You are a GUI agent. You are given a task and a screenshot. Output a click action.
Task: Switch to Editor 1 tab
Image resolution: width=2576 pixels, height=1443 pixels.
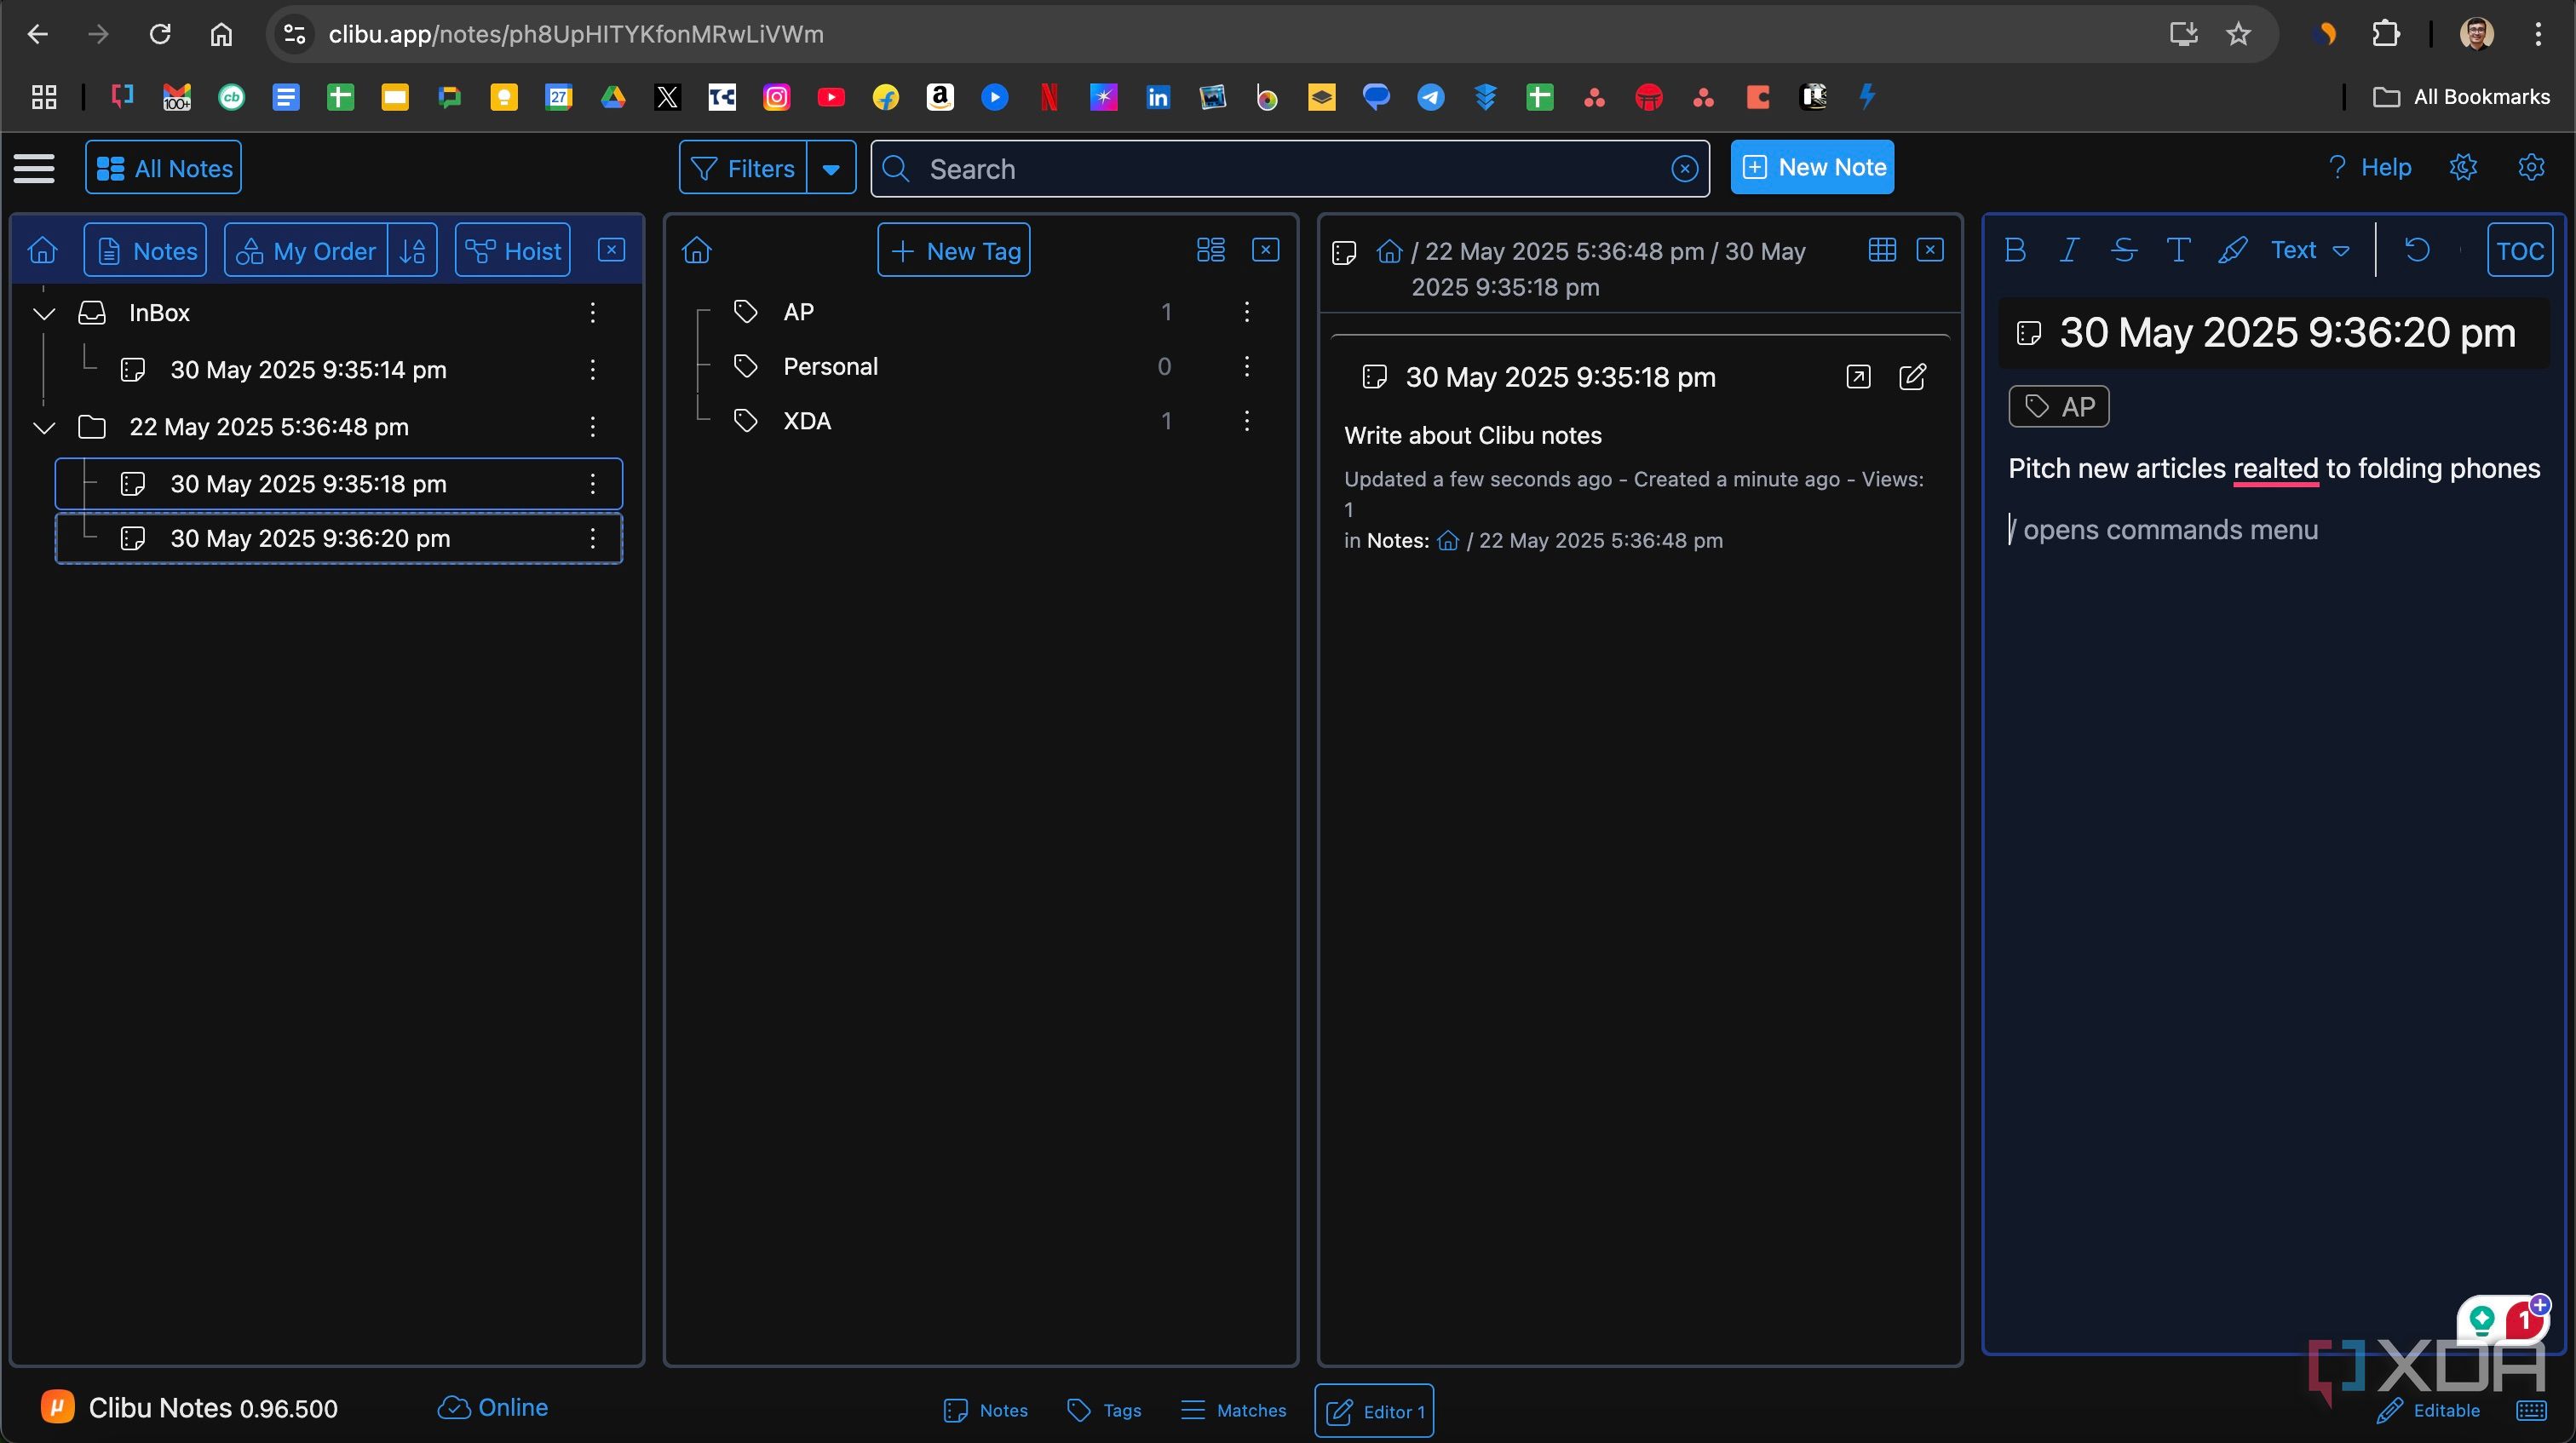tap(1374, 1411)
